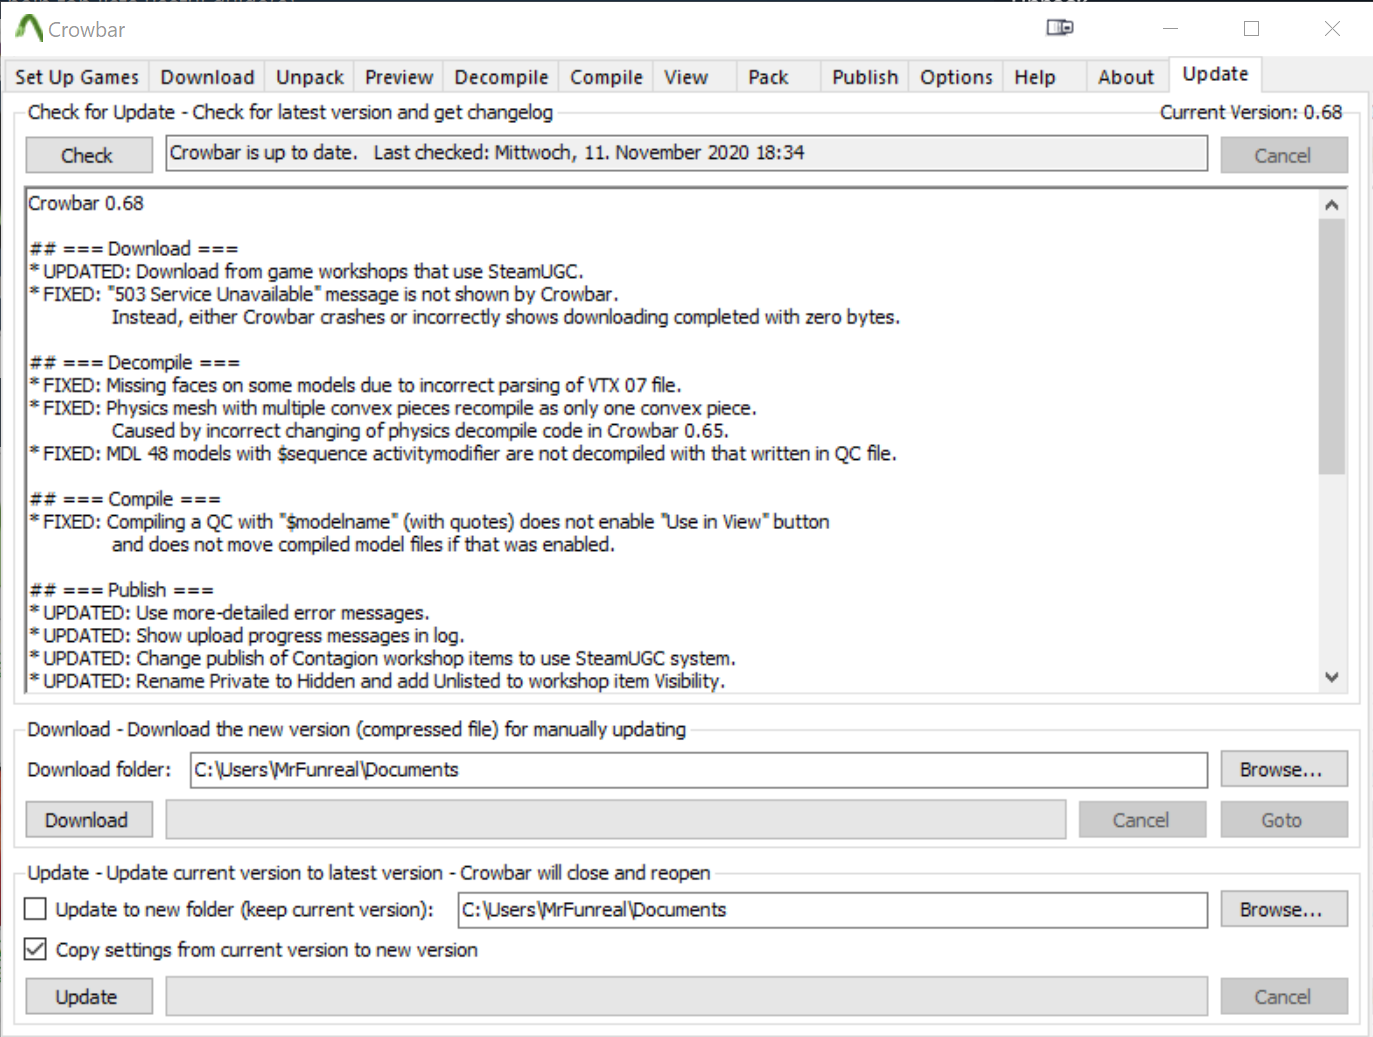Screen dimensions: 1373x1037
Task: Click the 'Missing faces on some models' line
Action: [x=355, y=386]
